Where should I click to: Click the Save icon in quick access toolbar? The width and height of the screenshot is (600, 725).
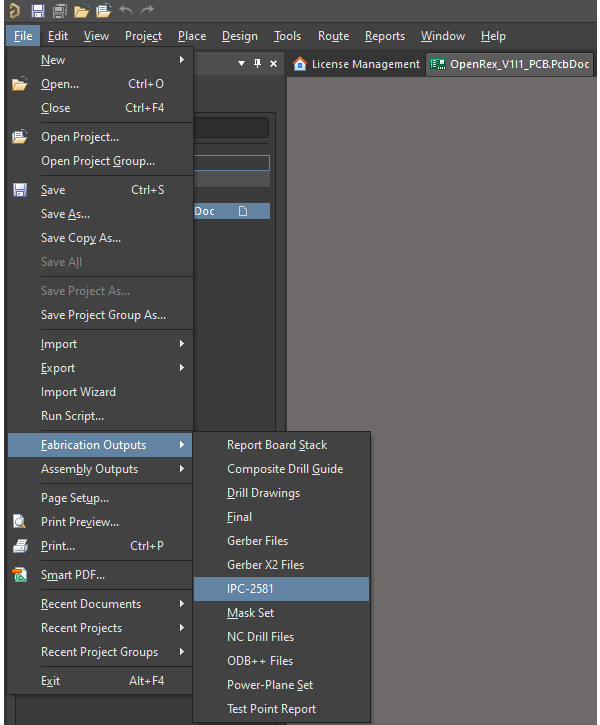click(37, 10)
